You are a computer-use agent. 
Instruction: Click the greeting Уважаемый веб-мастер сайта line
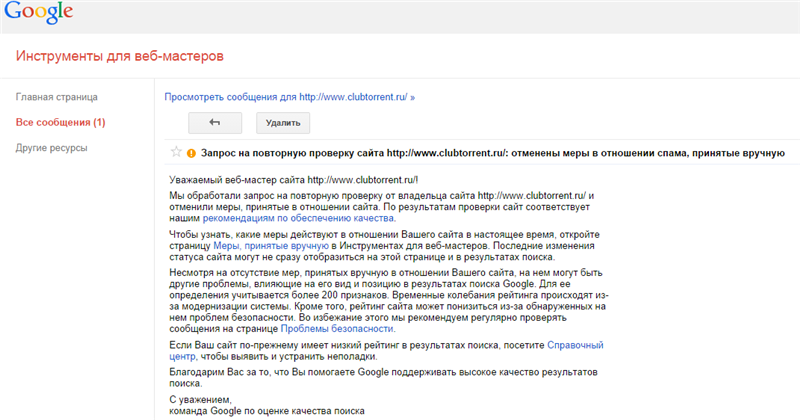click(x=294, y=180)
